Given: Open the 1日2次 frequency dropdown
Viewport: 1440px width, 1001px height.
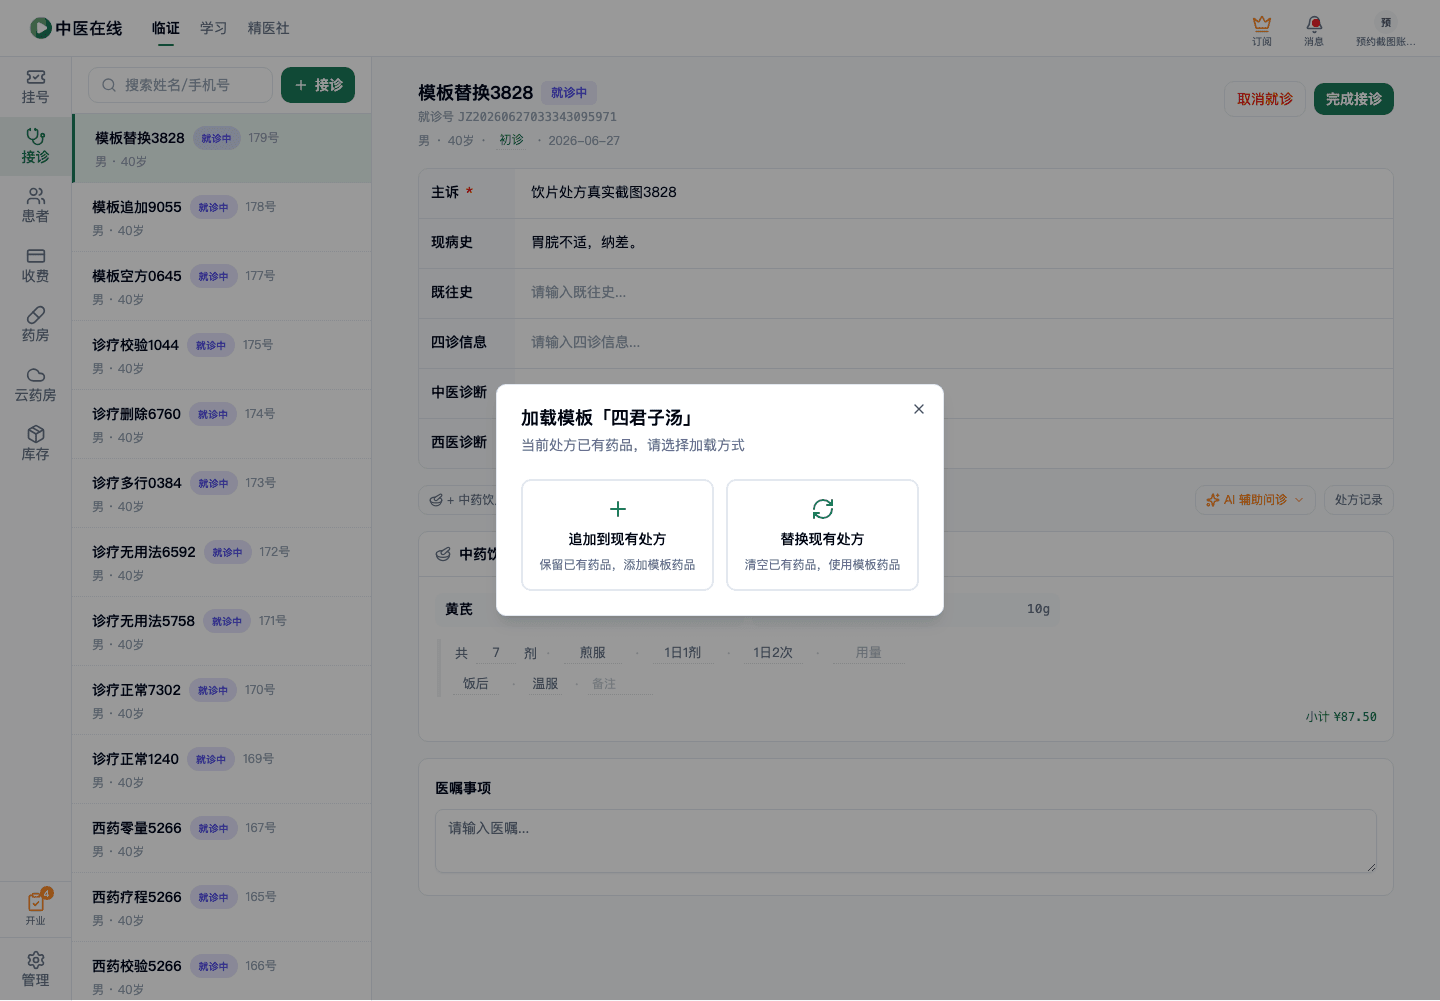Looking at the screenshot, I should click(x=773, y=653).
